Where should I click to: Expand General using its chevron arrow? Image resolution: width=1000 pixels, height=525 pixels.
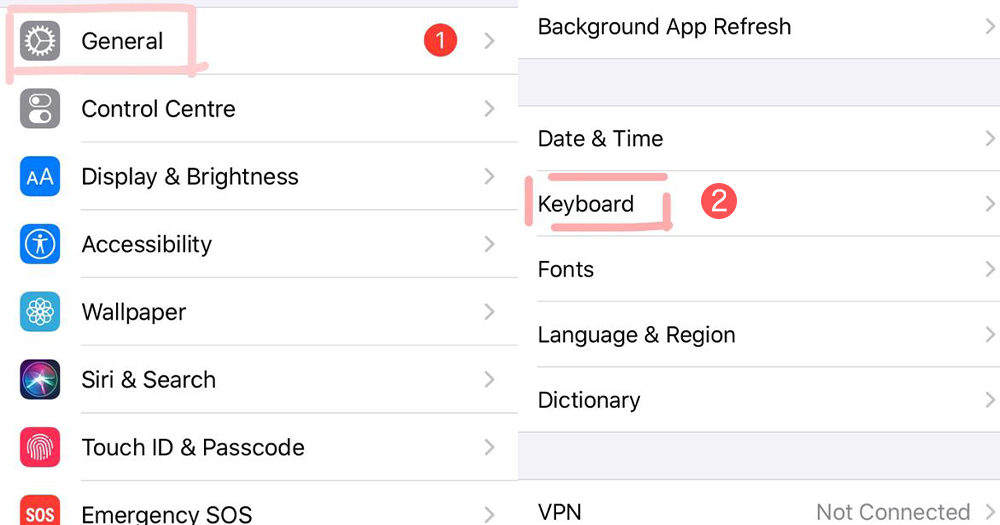pos(489,41)
